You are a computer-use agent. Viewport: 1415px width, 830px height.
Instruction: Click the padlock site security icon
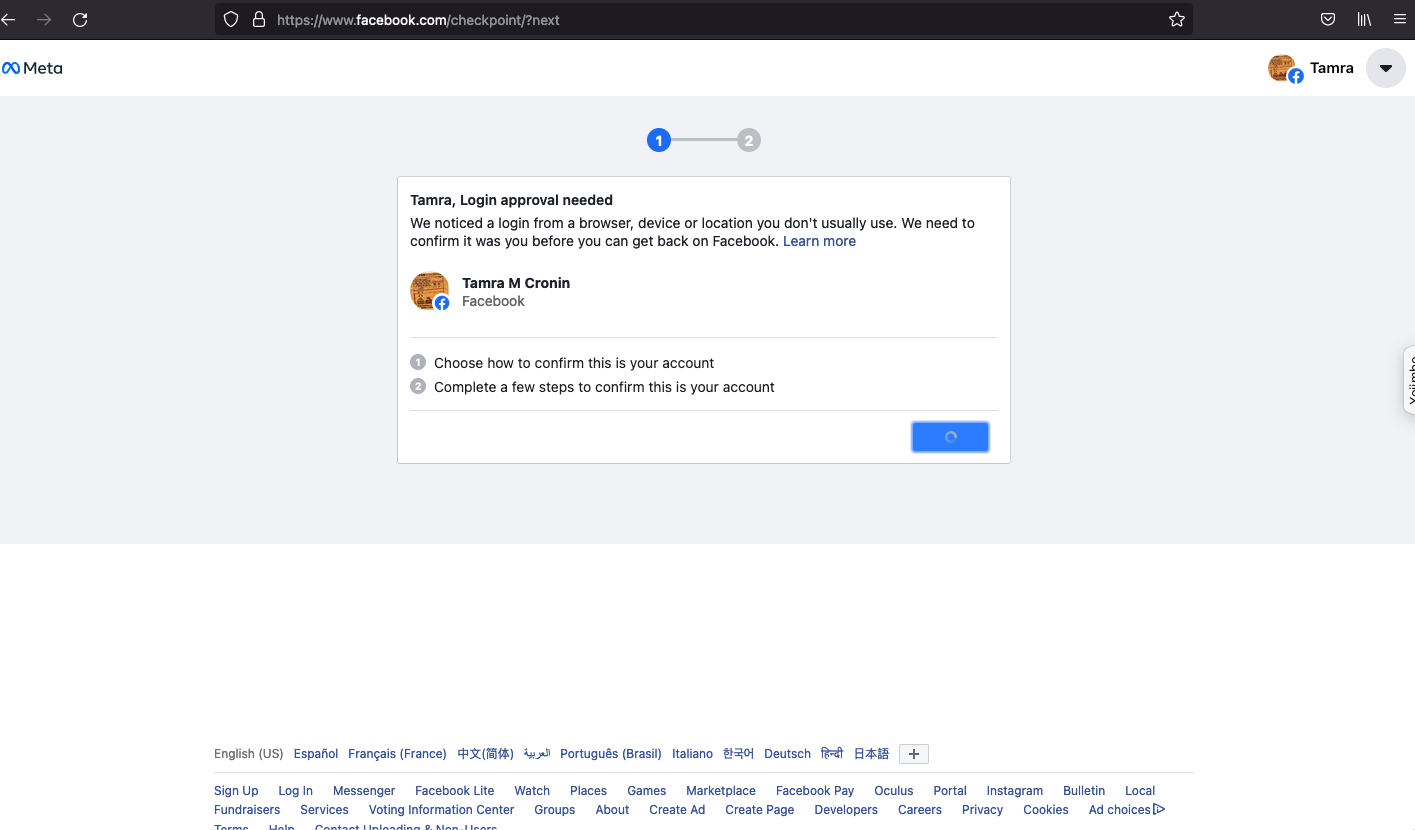point(259,19)
